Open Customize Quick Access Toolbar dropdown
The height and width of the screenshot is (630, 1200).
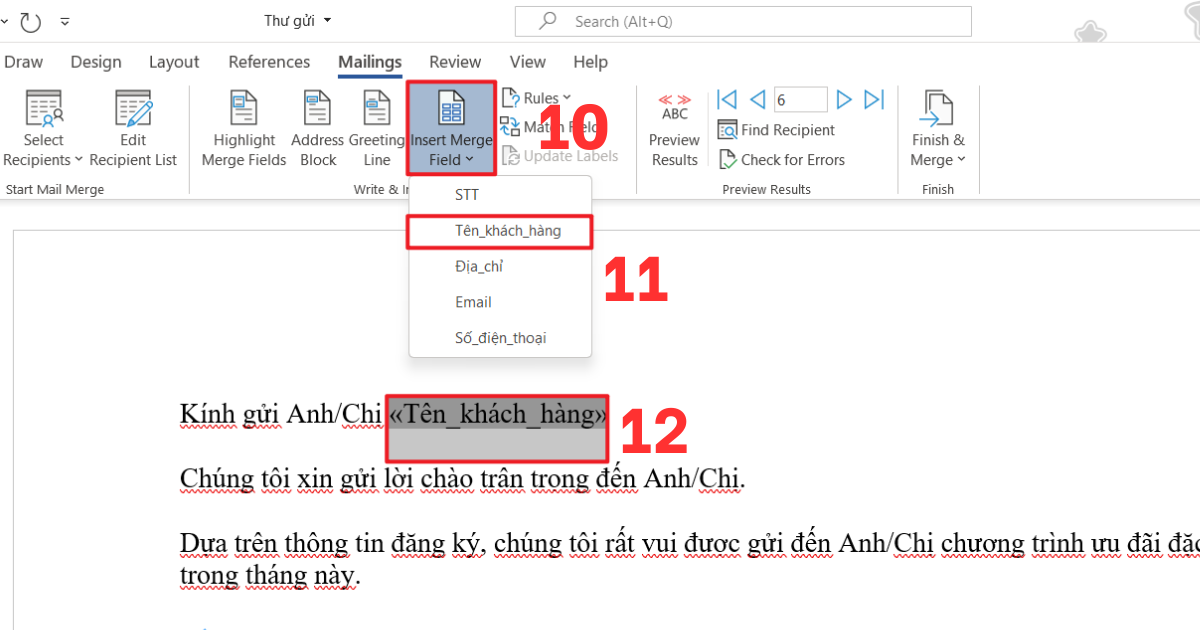click(x=65, y=21)
